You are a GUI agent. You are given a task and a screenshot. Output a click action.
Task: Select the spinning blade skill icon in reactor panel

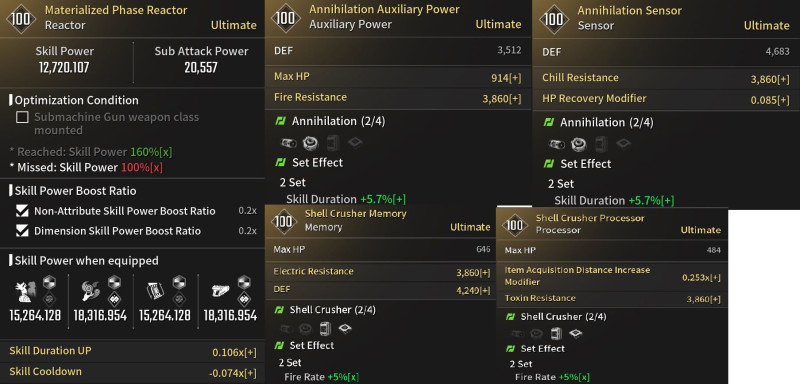[x=90, y=292]
